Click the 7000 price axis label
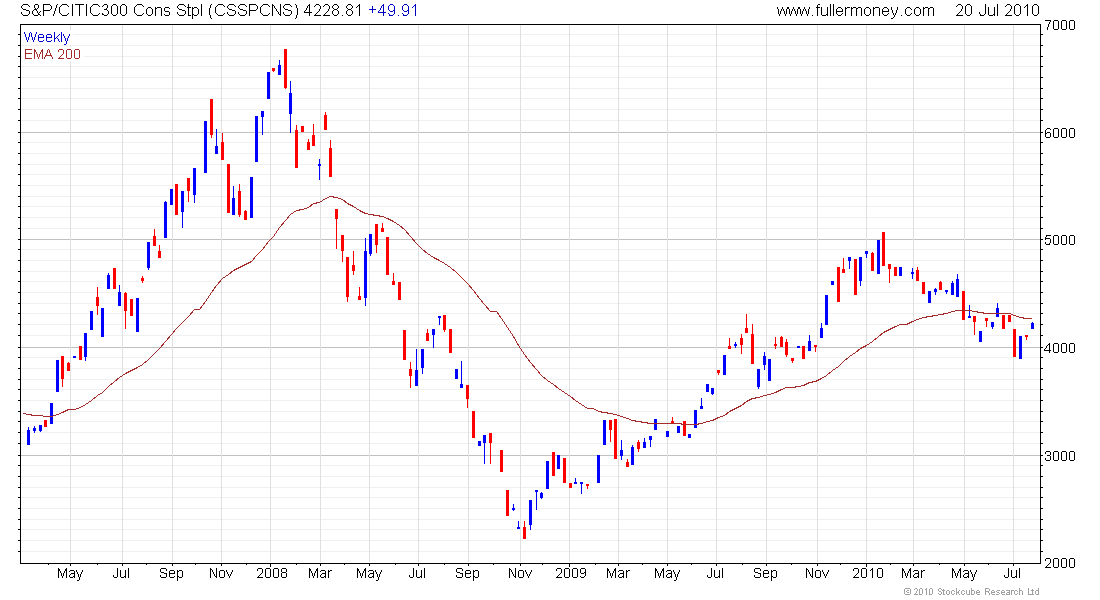This screenshot has height=600, width=1100. point(1059,25)
